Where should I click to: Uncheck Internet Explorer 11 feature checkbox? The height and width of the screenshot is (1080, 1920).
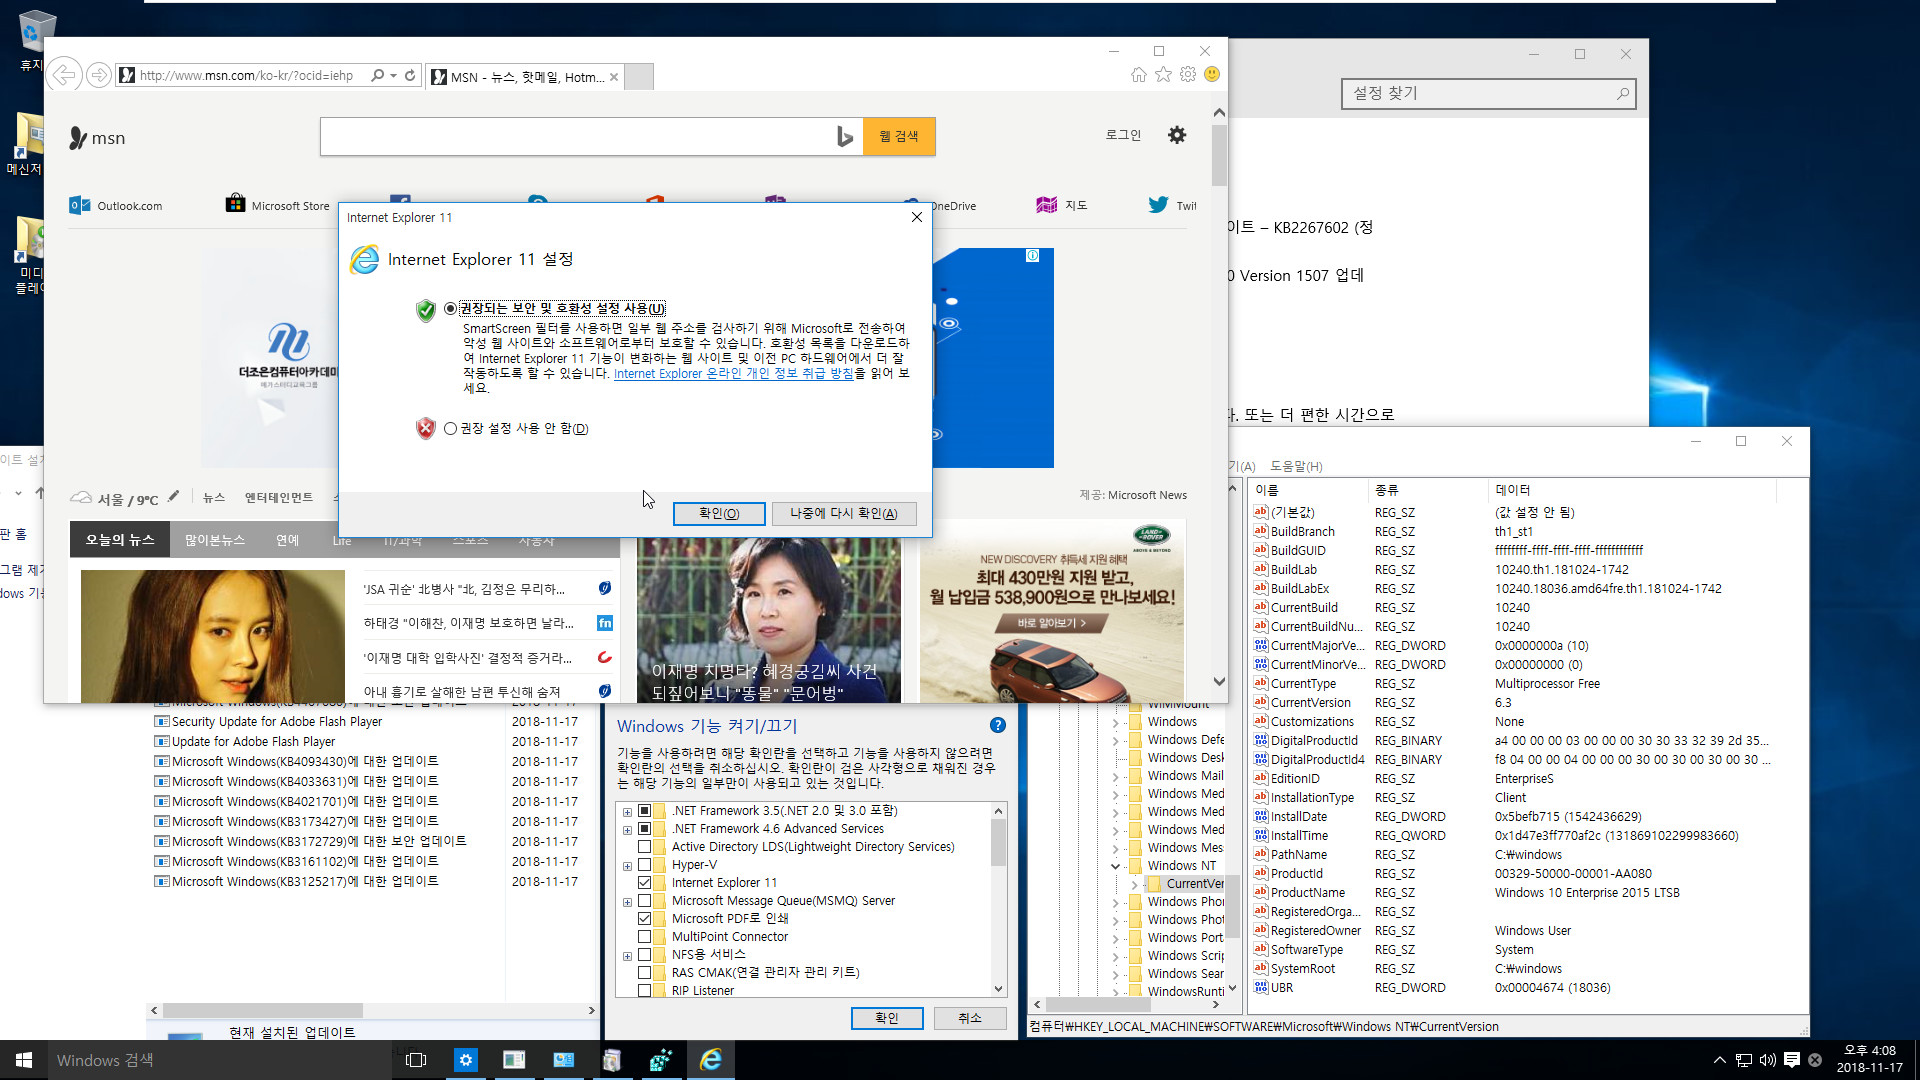(x=644, y=883)
